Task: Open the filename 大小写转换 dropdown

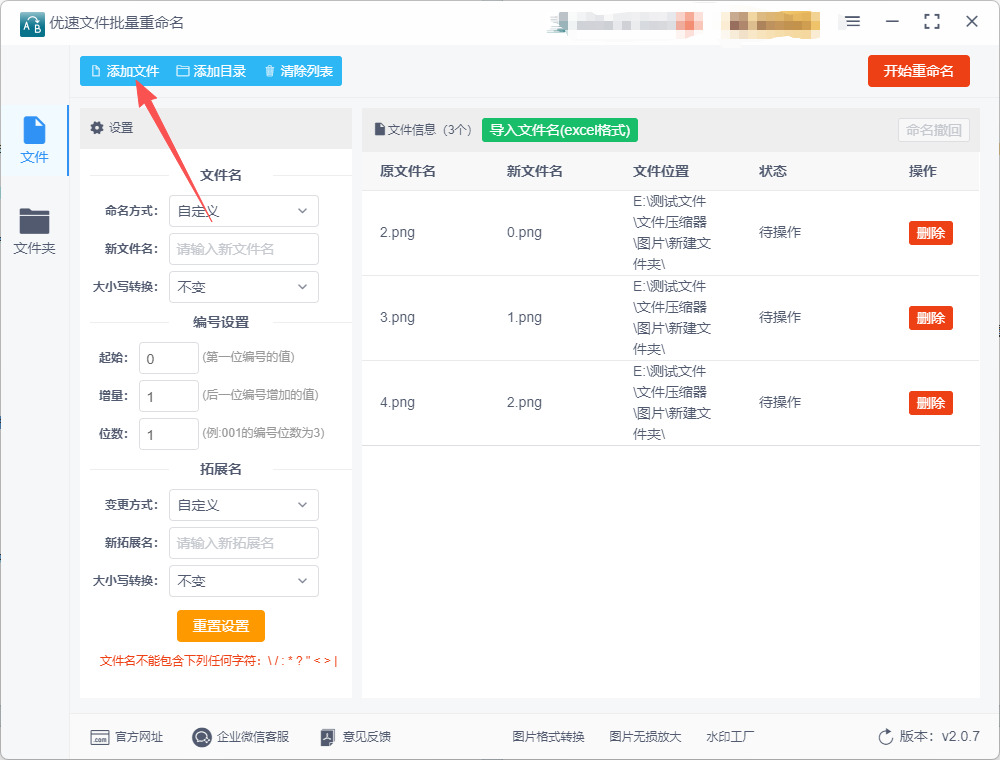Action: [244, 287]
